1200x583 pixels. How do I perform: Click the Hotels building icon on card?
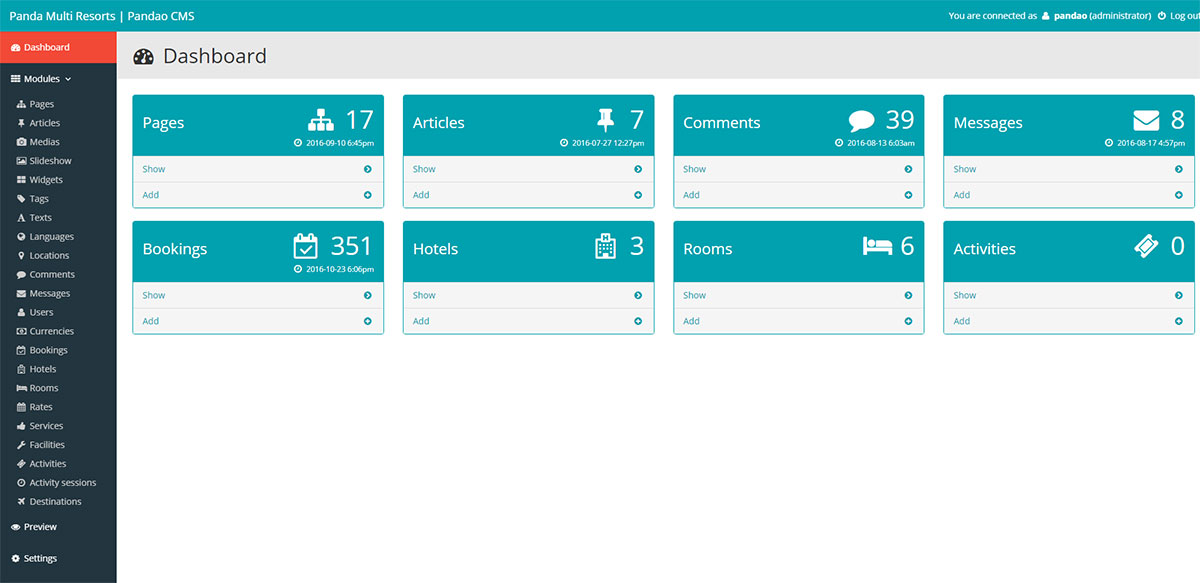coord(605,246)
